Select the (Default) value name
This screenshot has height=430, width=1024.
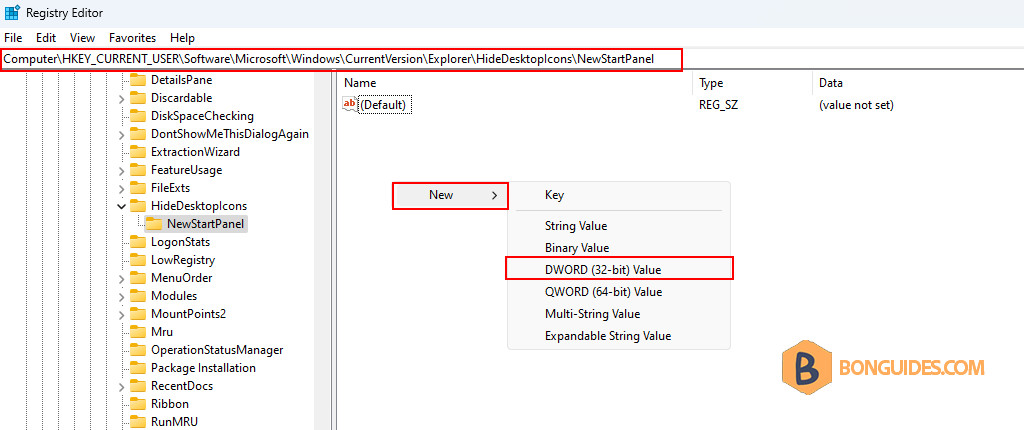385,105
